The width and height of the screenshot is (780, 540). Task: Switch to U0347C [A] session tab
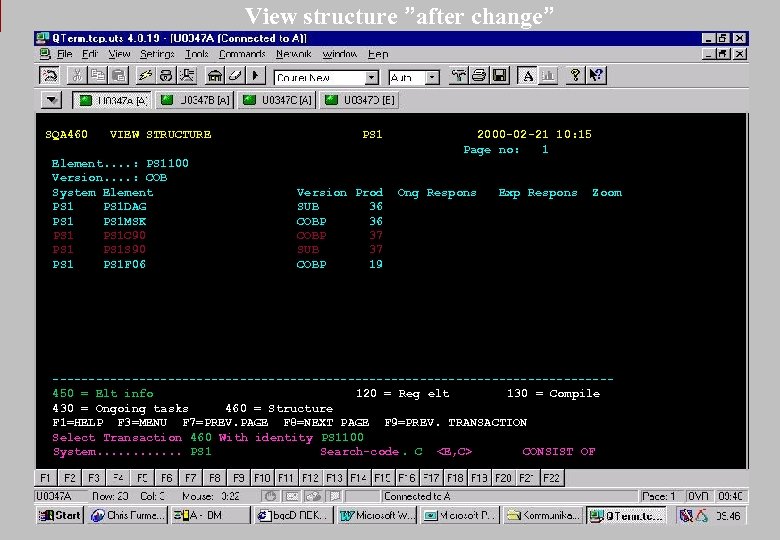click(x=277, y=100)
